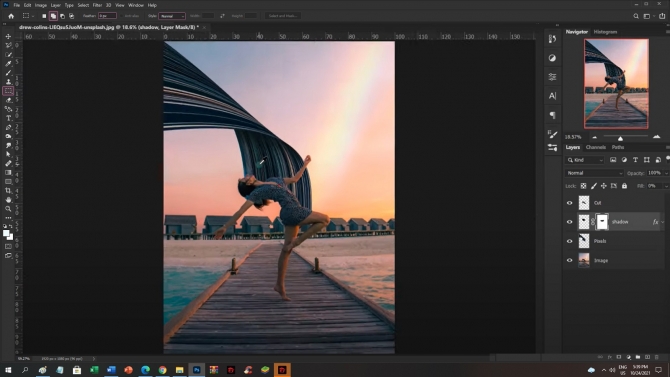Click the Select and Mask button
Screen dimensions: 670x377
point(283,16)
